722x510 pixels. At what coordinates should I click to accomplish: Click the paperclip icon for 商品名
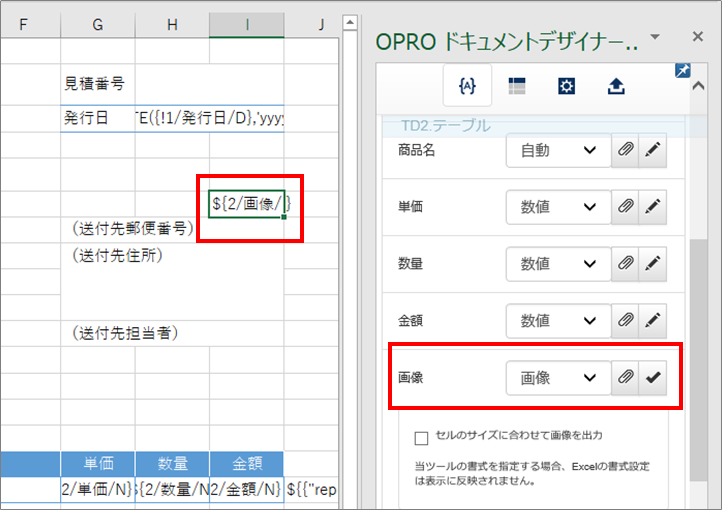[625, 151]
